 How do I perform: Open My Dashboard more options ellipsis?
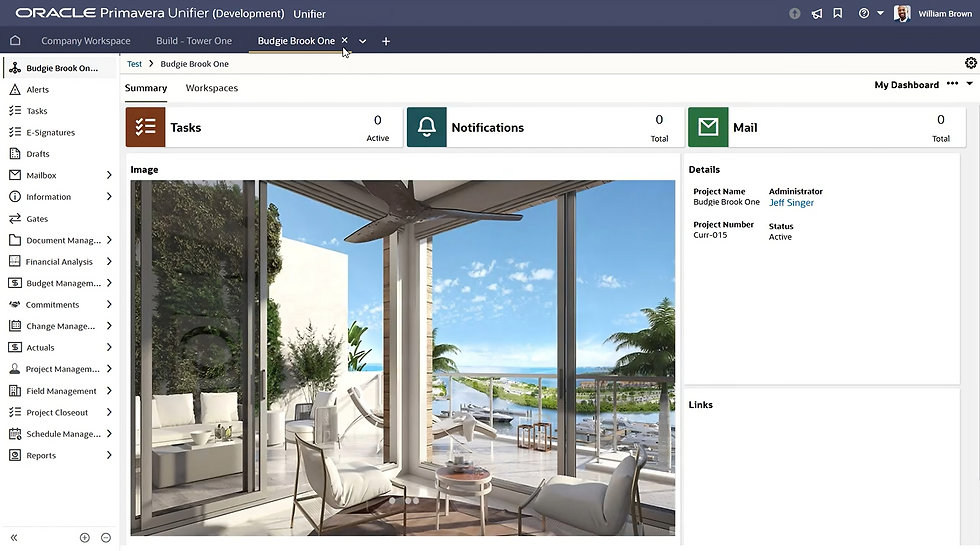952,84
